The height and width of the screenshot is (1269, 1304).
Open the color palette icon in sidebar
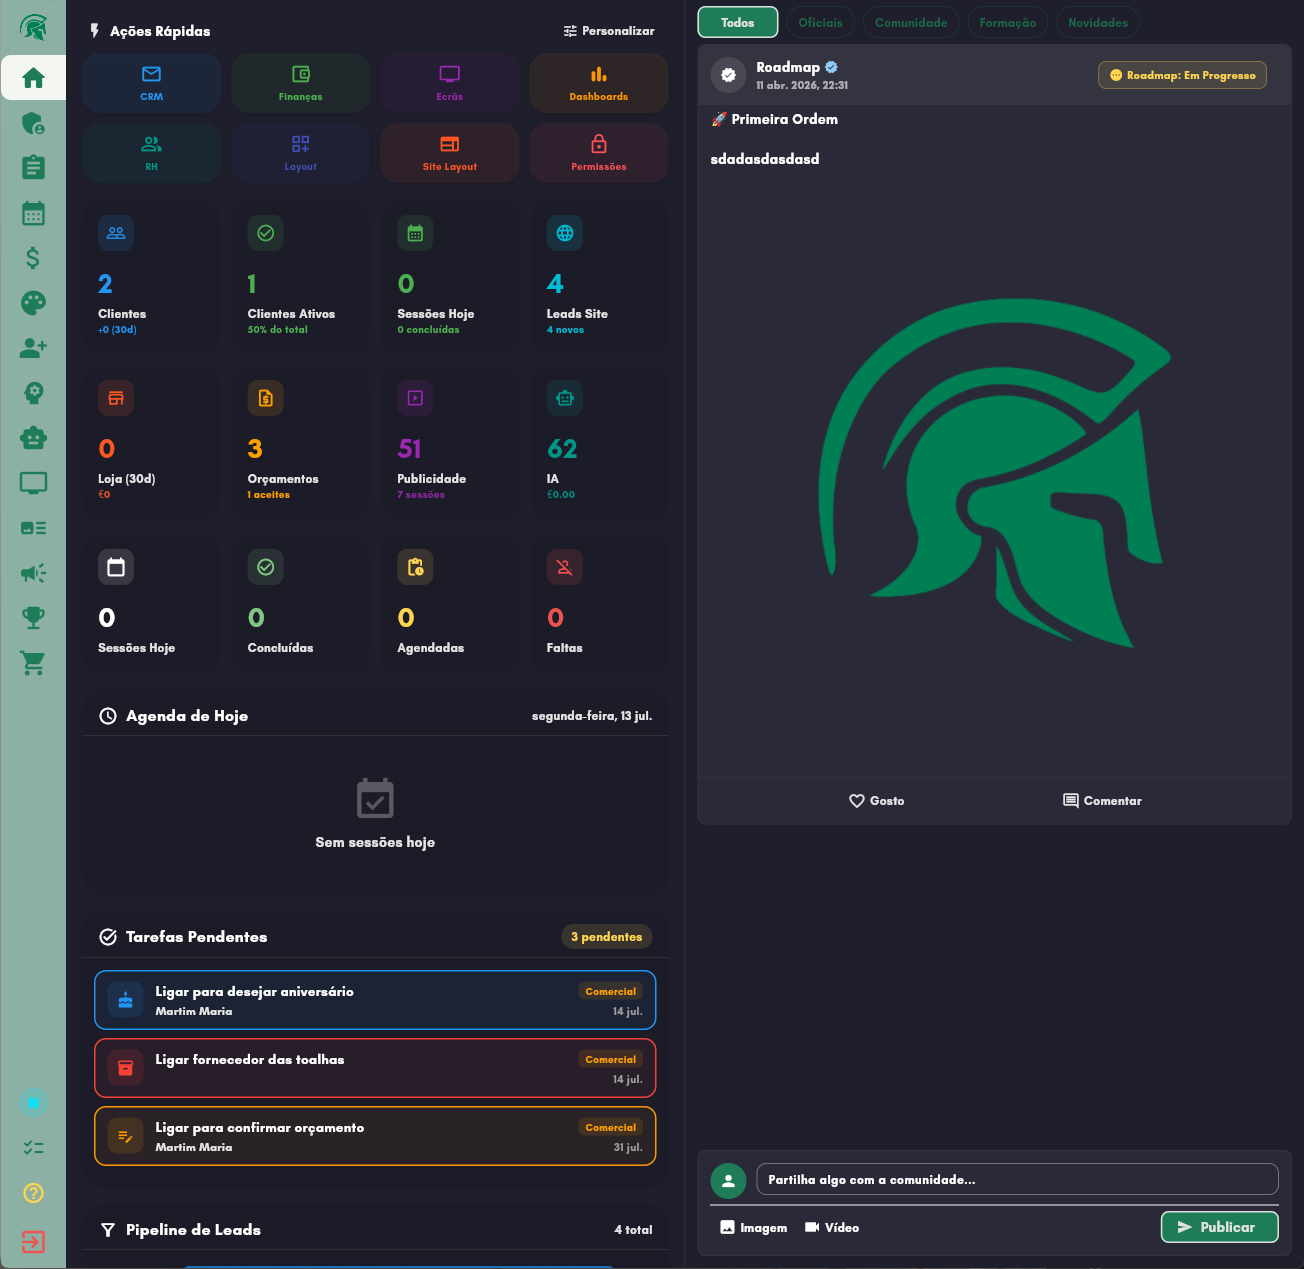(33, 303)
